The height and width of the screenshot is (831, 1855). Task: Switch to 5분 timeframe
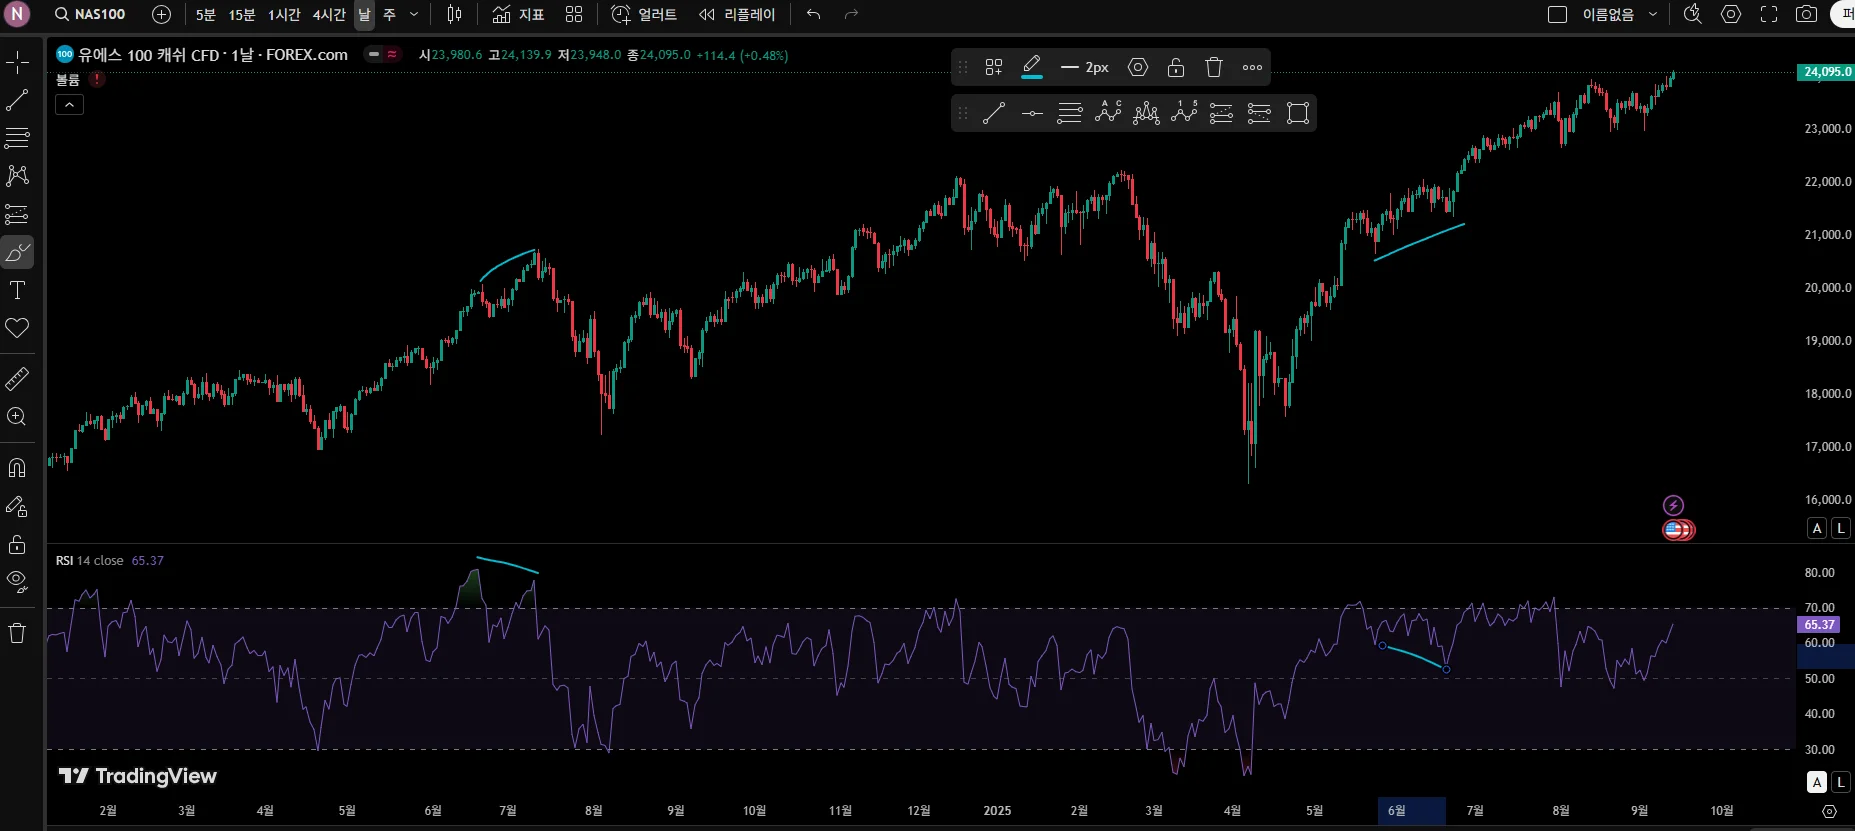coord(205,14)
